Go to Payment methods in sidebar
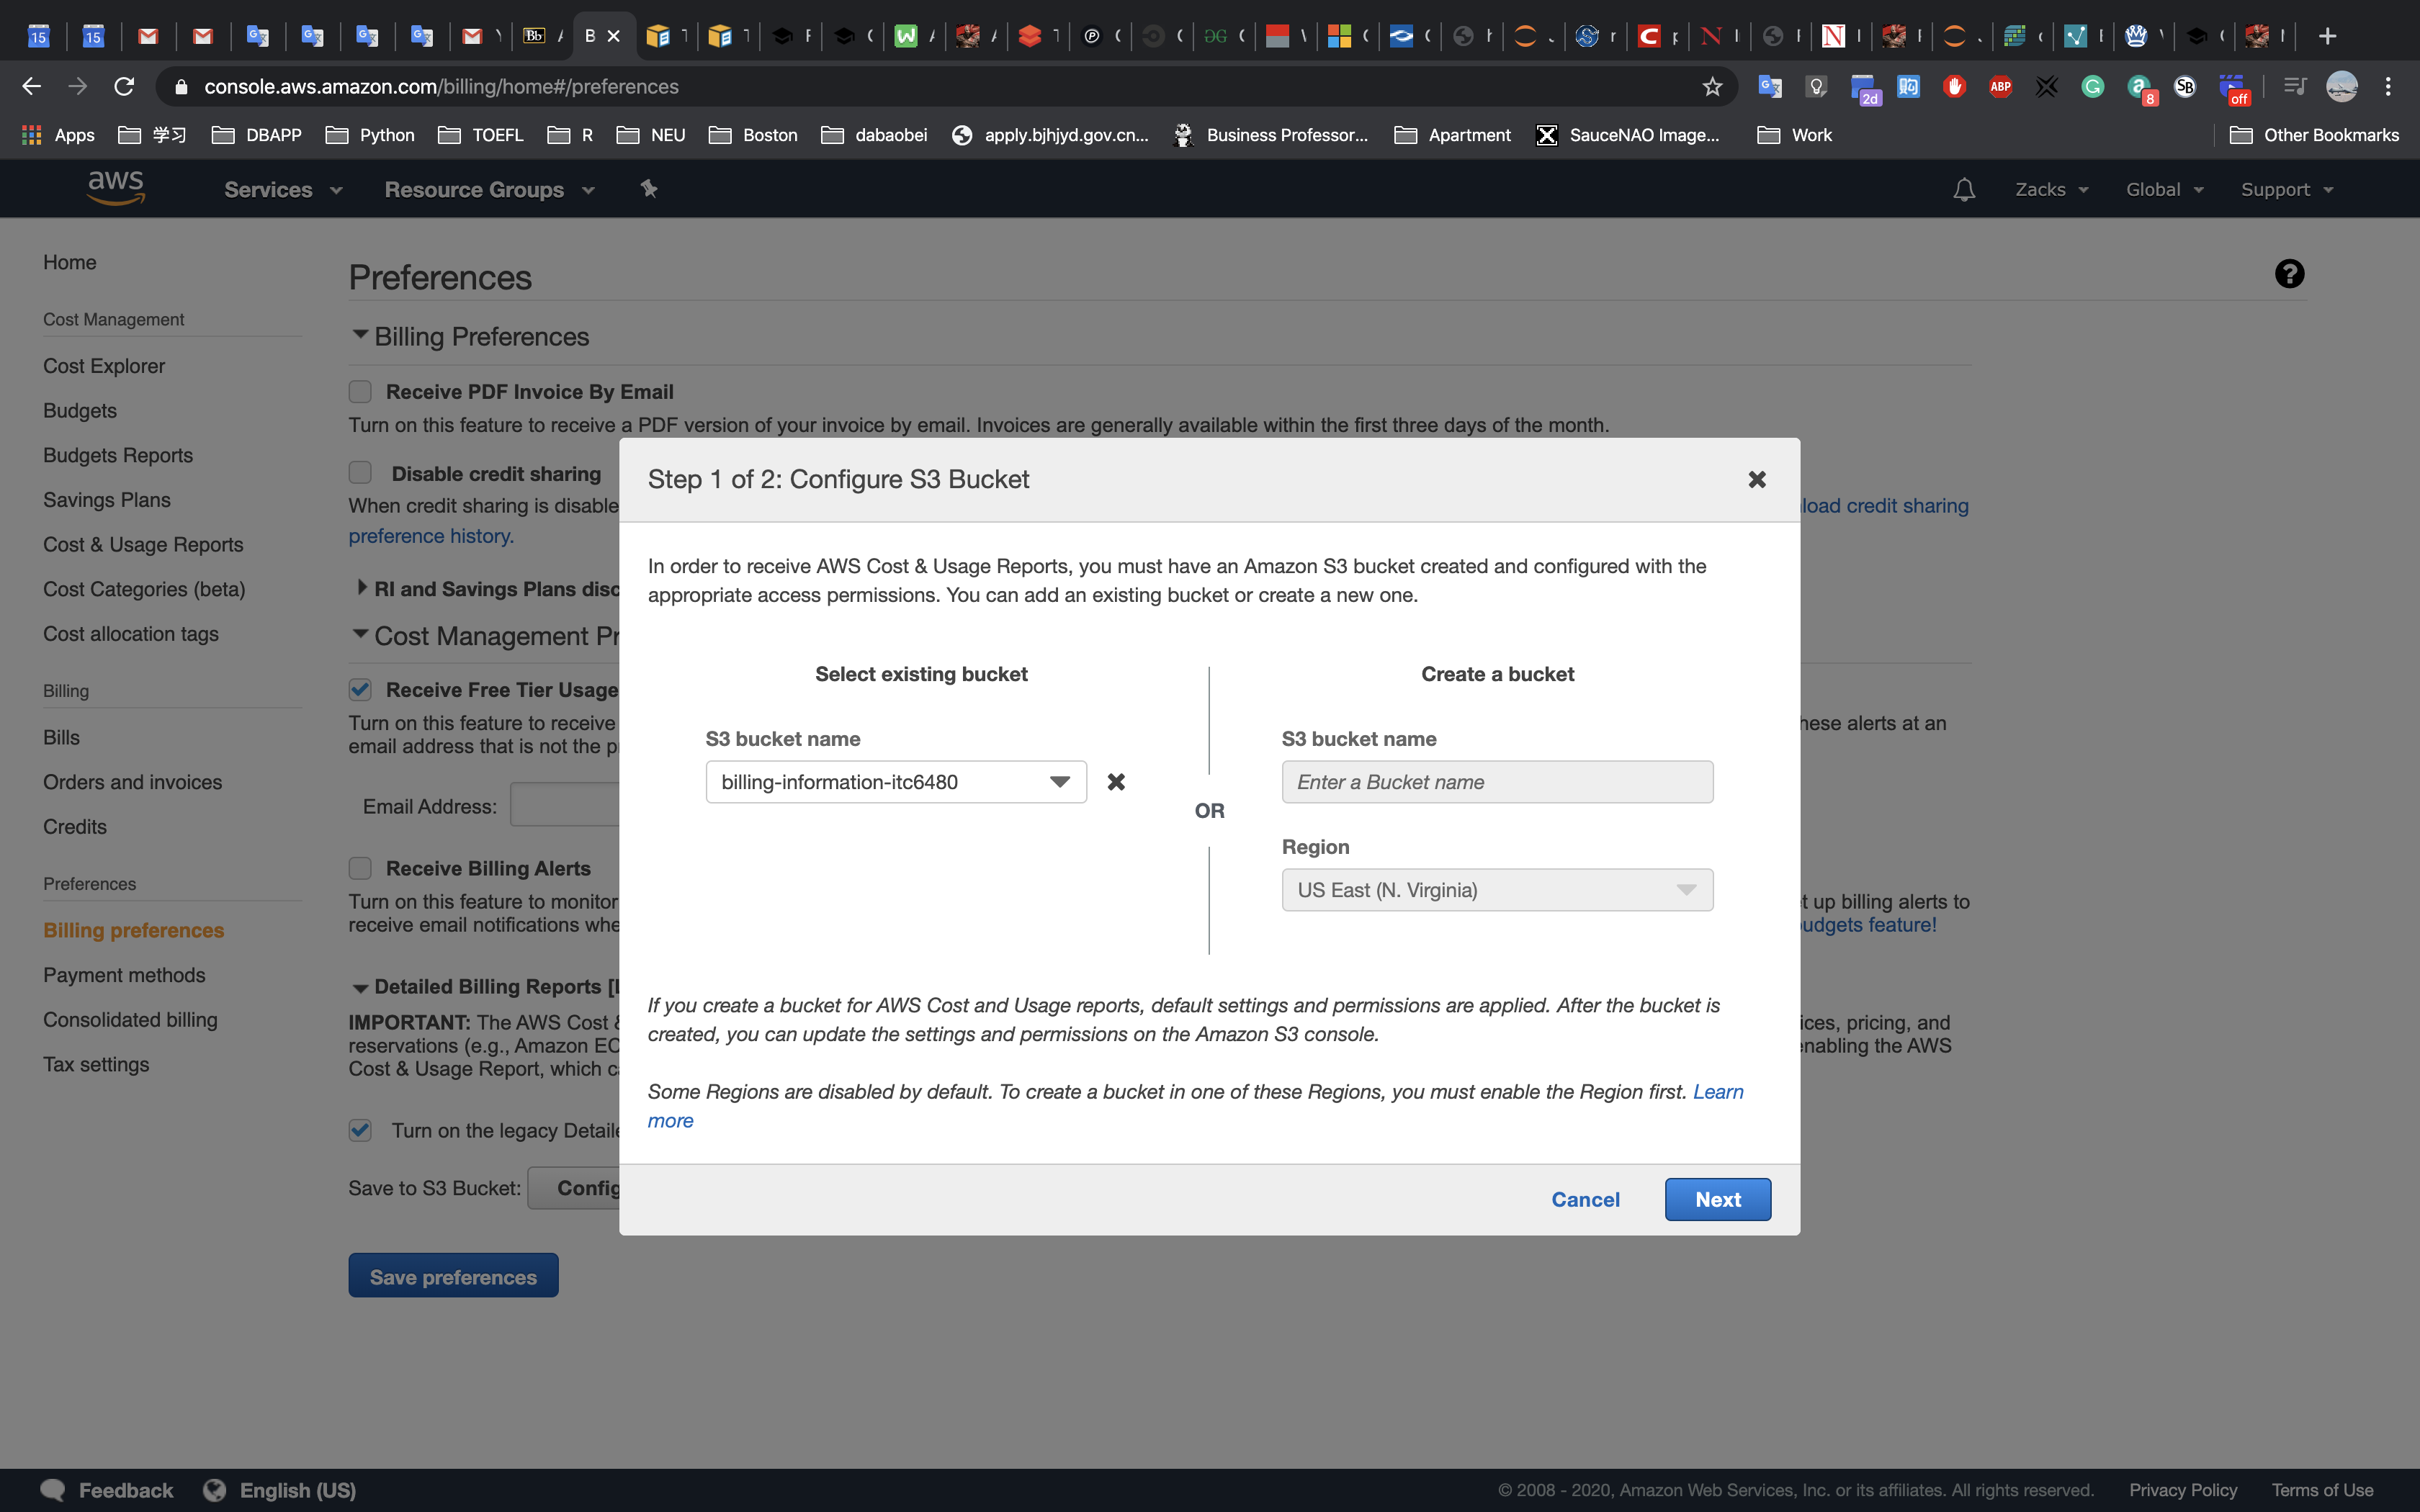This screenshot has width=2420, height=1512. (124, 975)
